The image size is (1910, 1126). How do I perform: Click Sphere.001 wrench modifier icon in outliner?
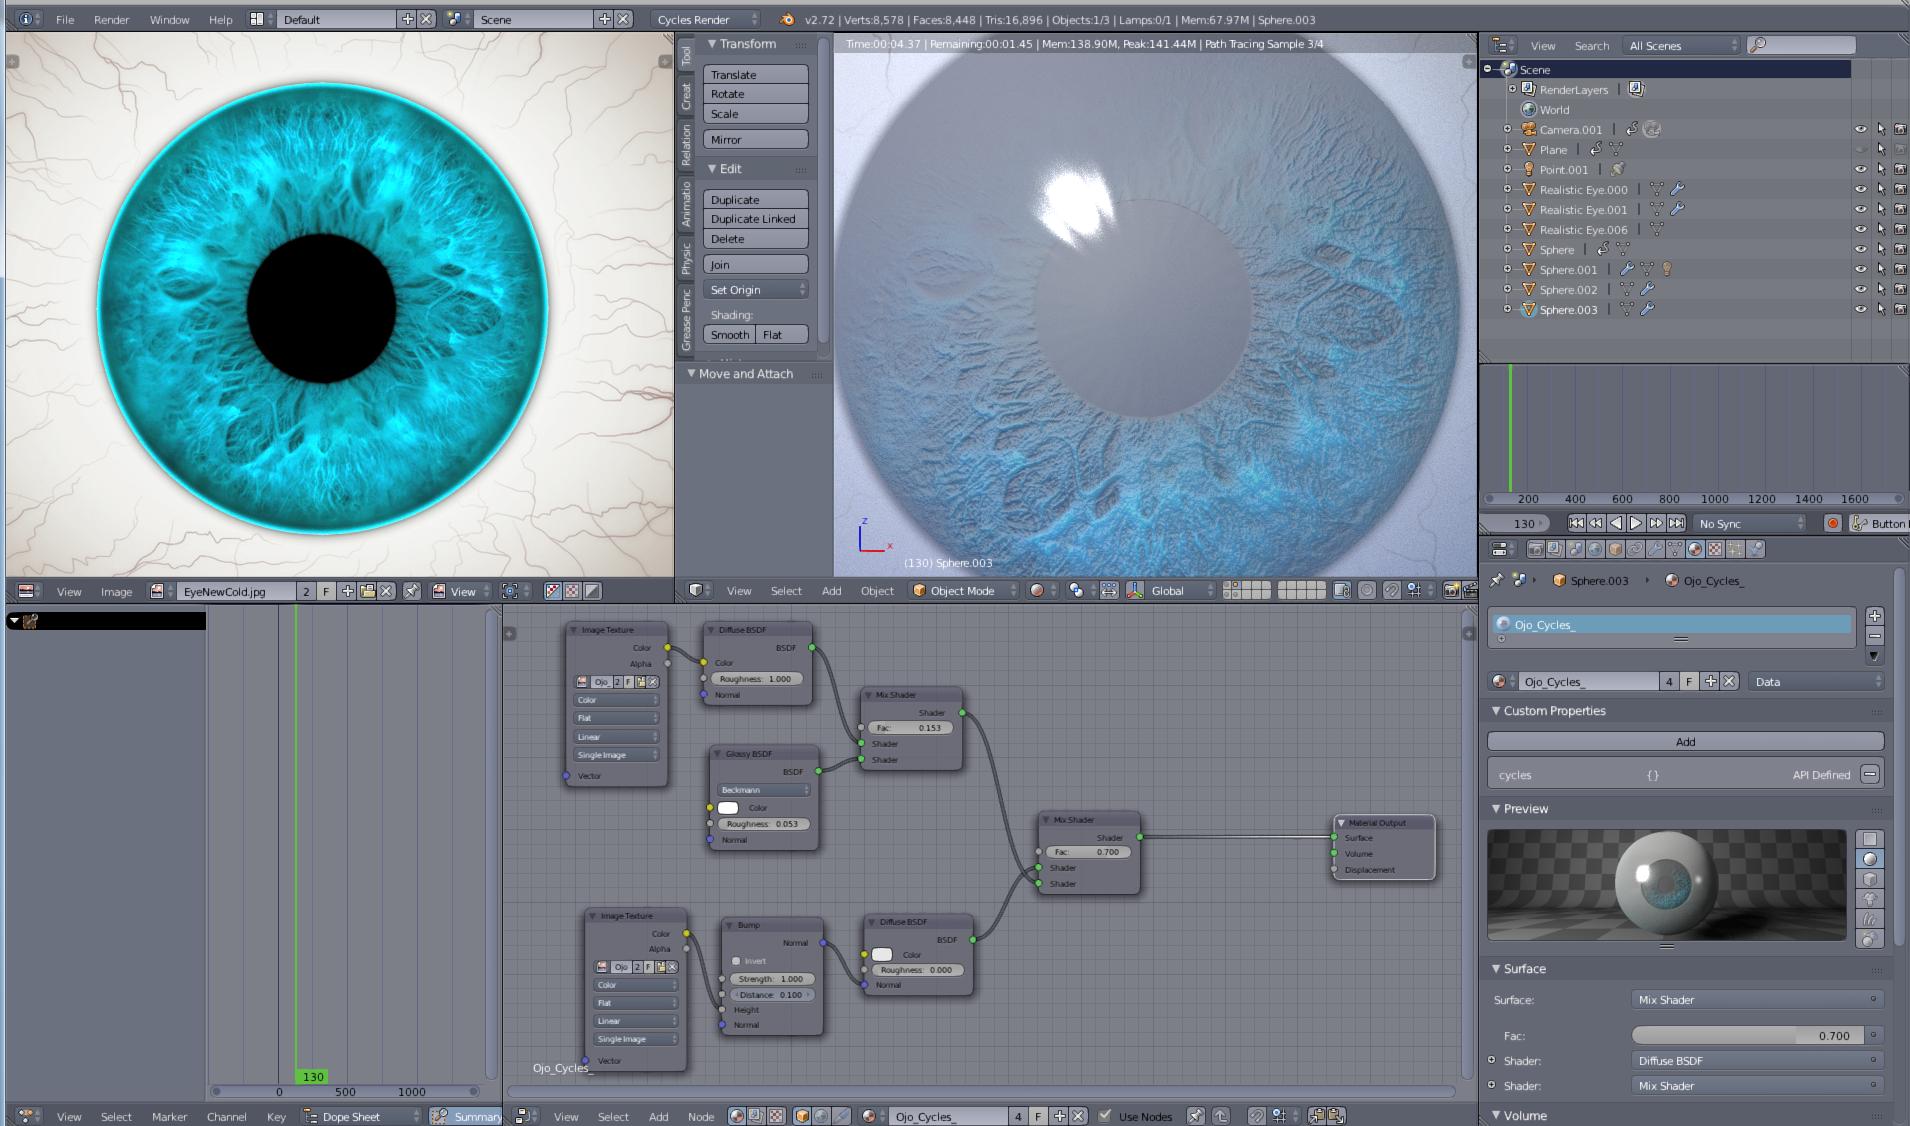point(1627,269)
